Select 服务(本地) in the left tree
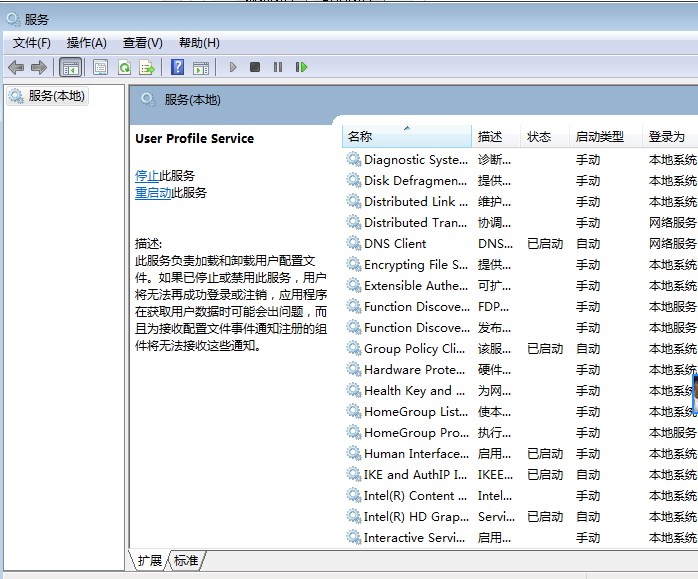This screenshot has width=698, height=579. coord(56,96)
